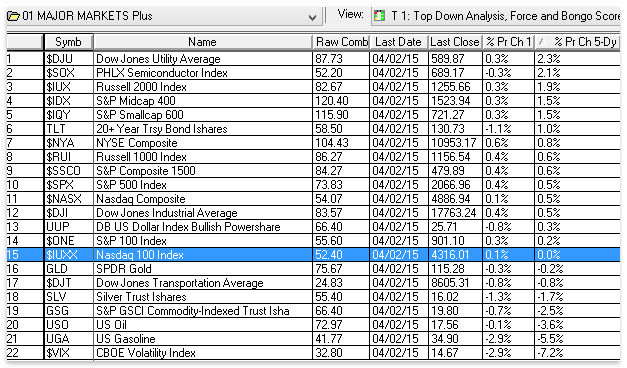Select the $SOX symbol cell

[x=68, y=73]
